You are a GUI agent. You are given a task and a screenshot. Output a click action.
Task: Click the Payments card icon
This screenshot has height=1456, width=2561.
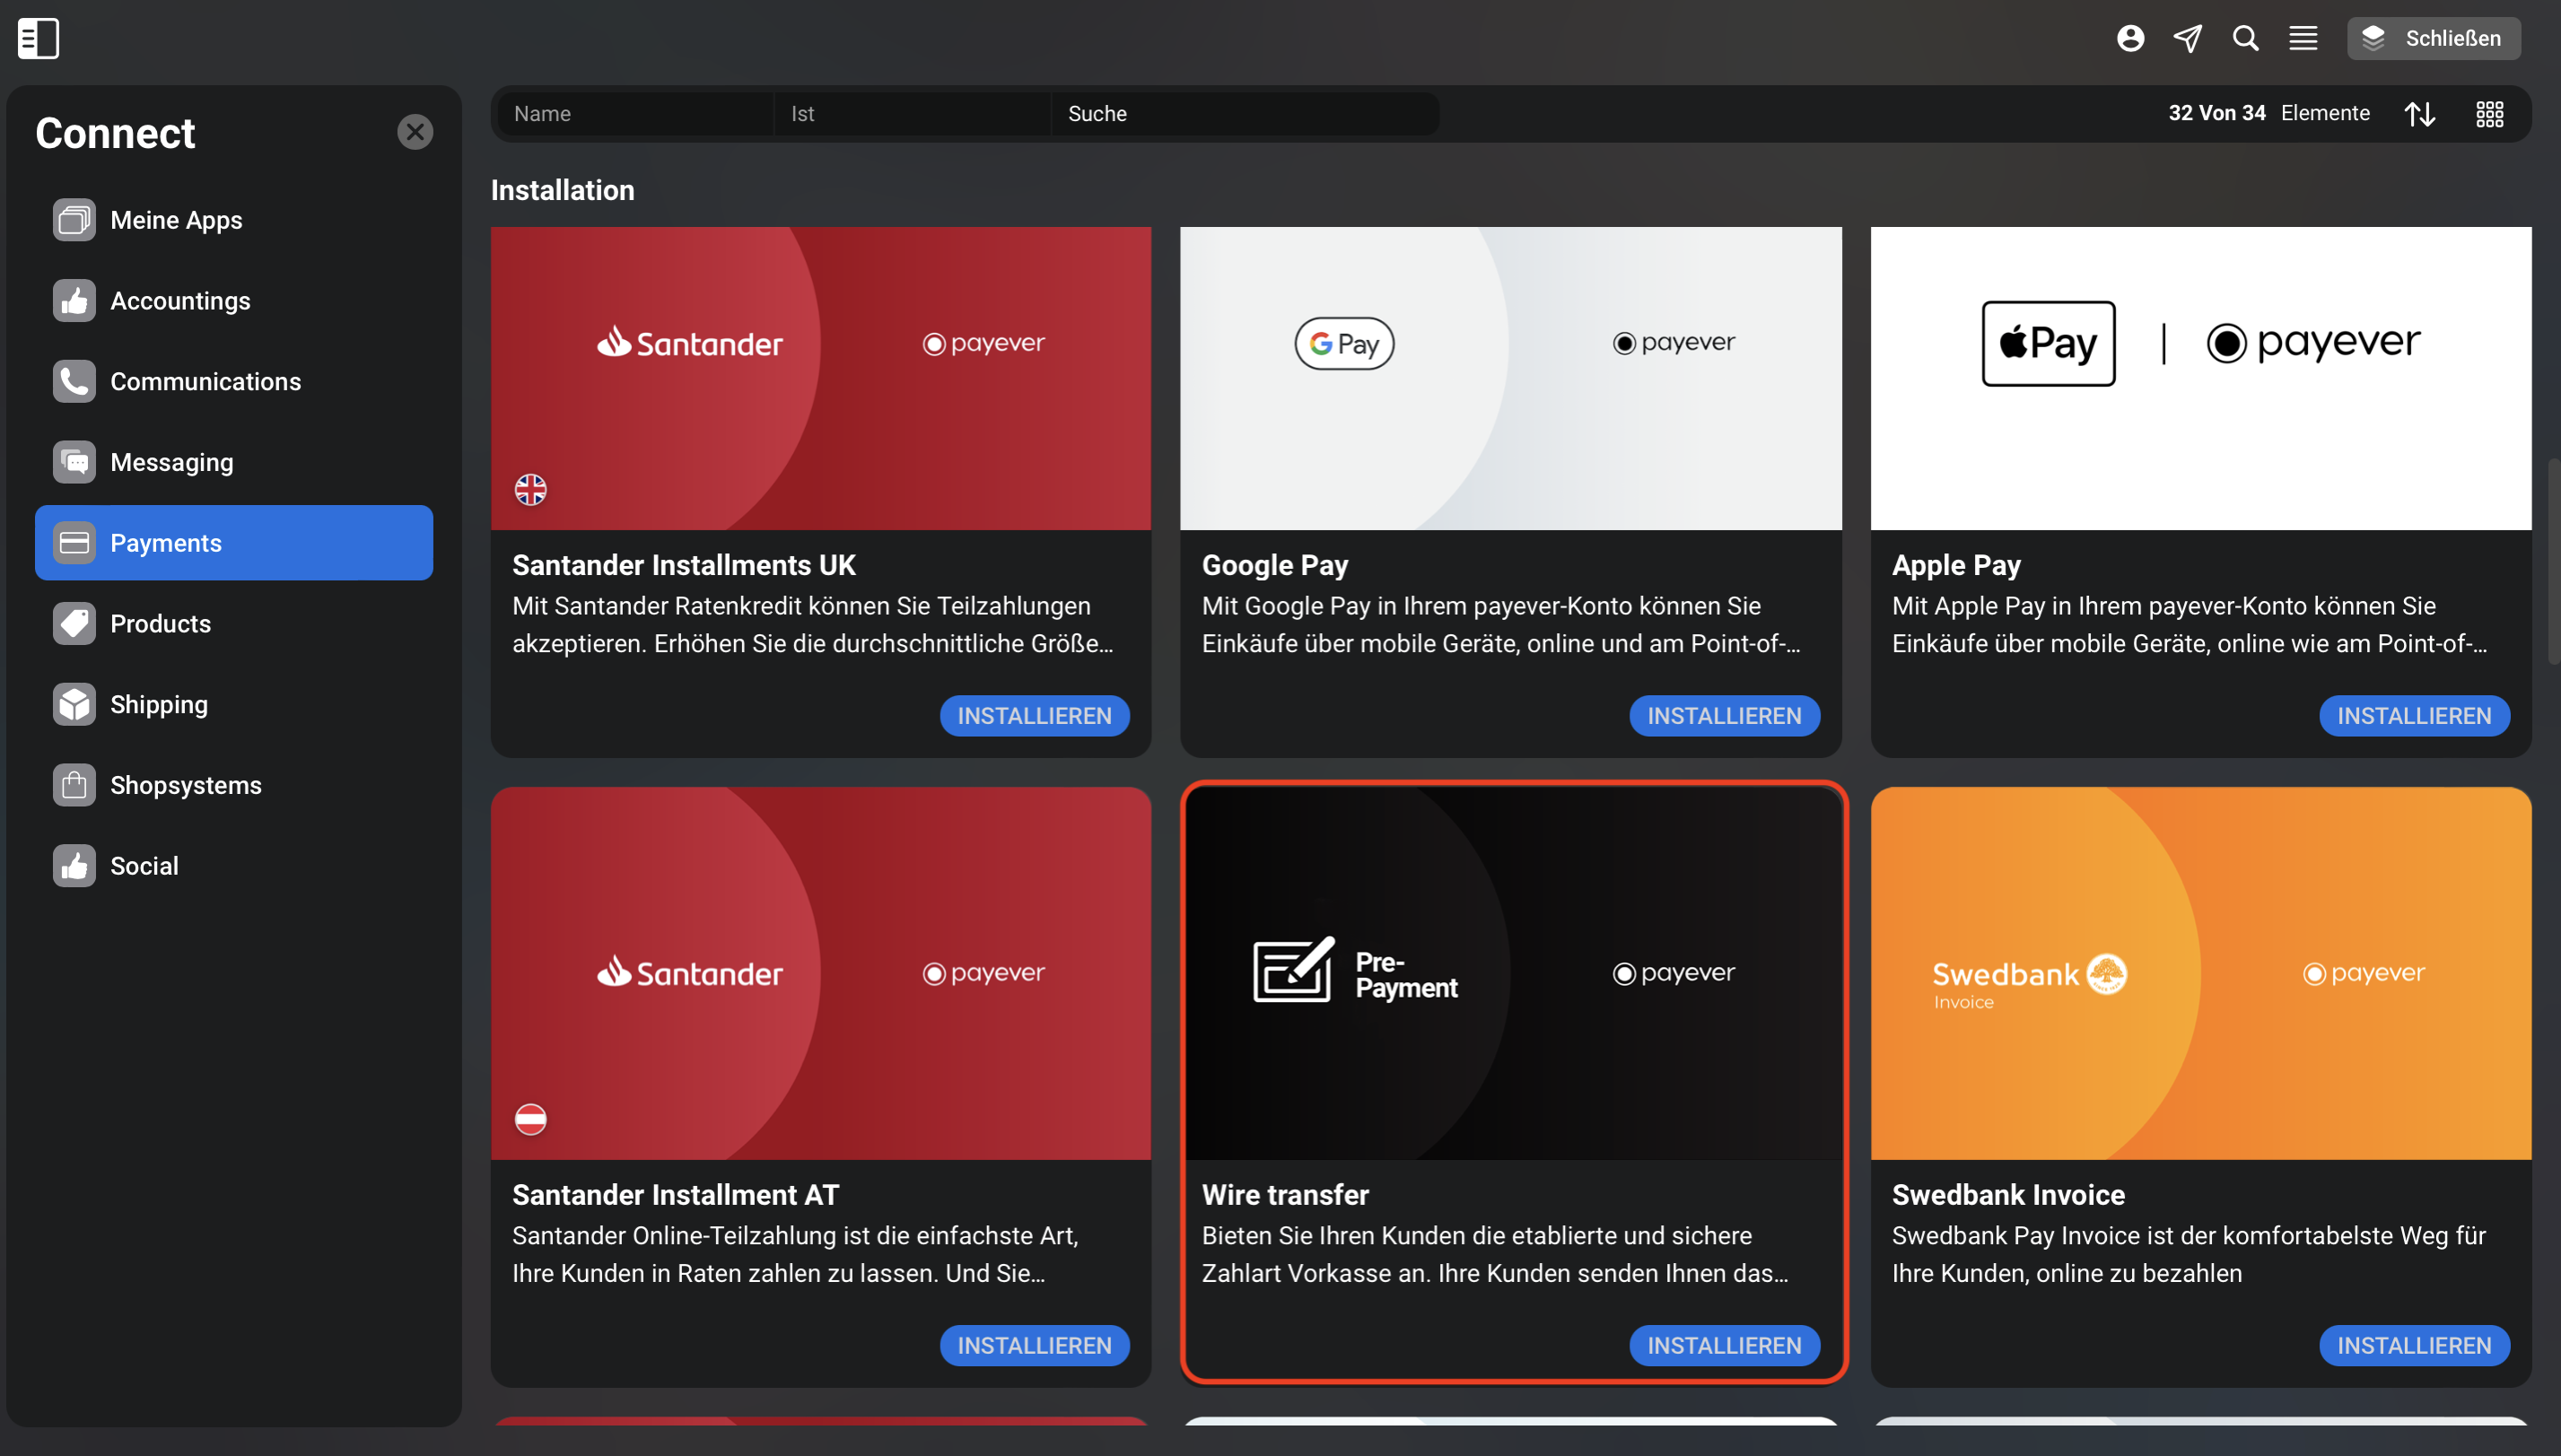(74, 543)
